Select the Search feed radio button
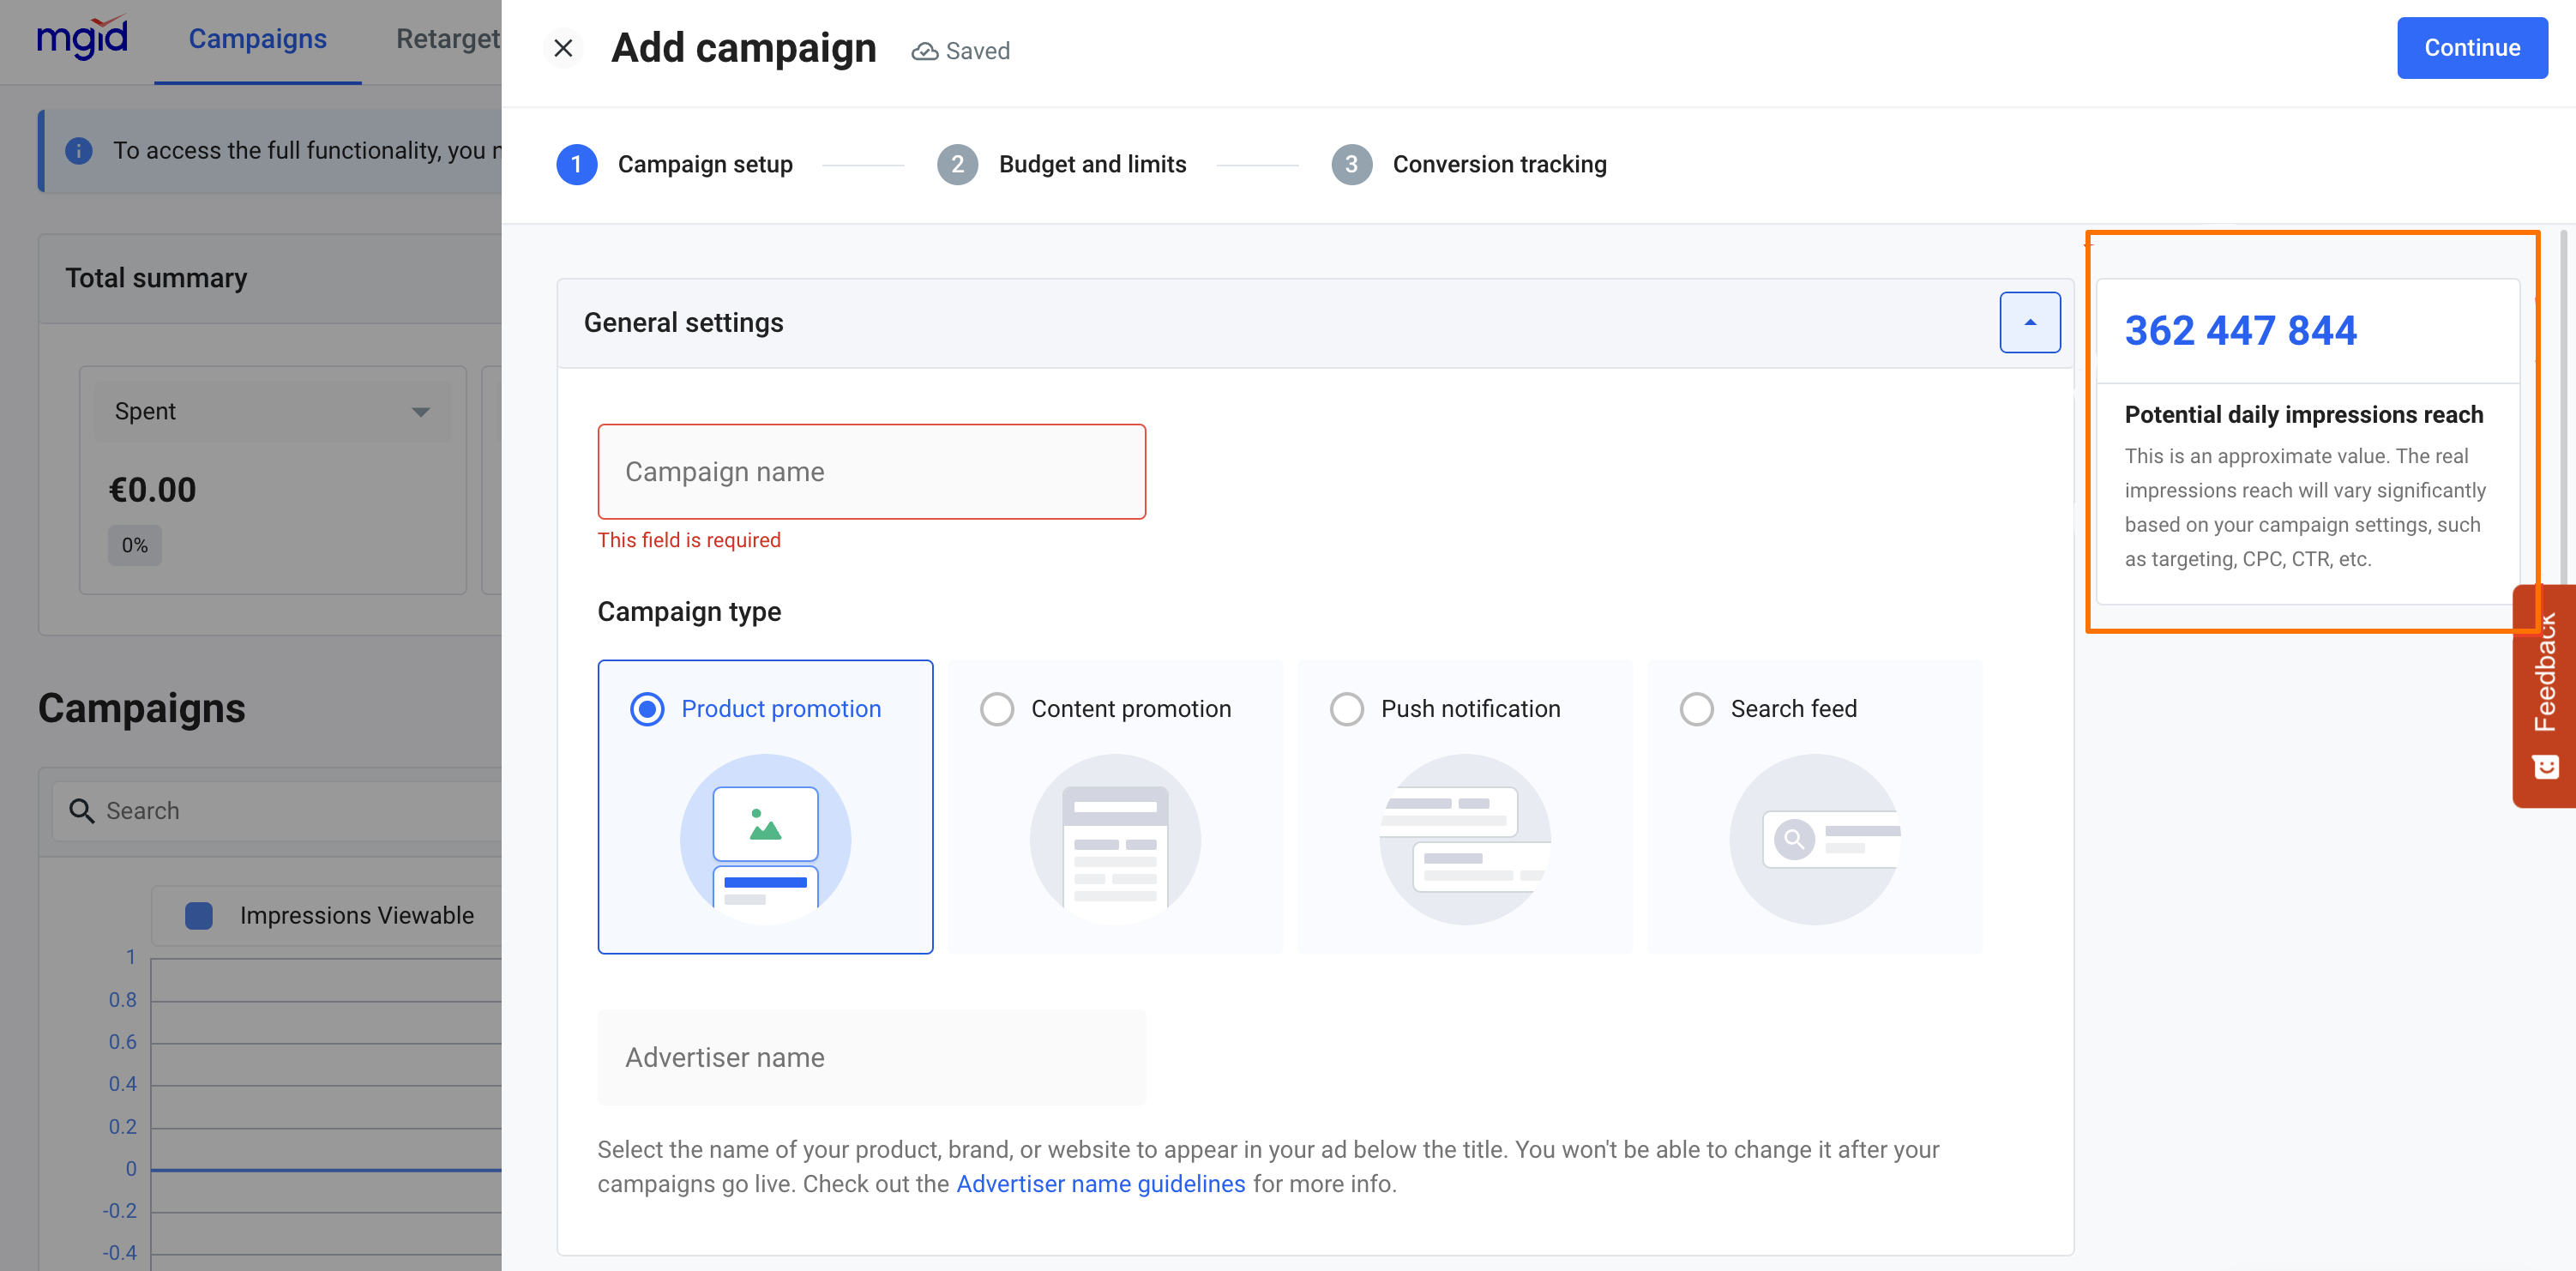The width and height of the screenshot is (2576, 1271). point(1696,709)
